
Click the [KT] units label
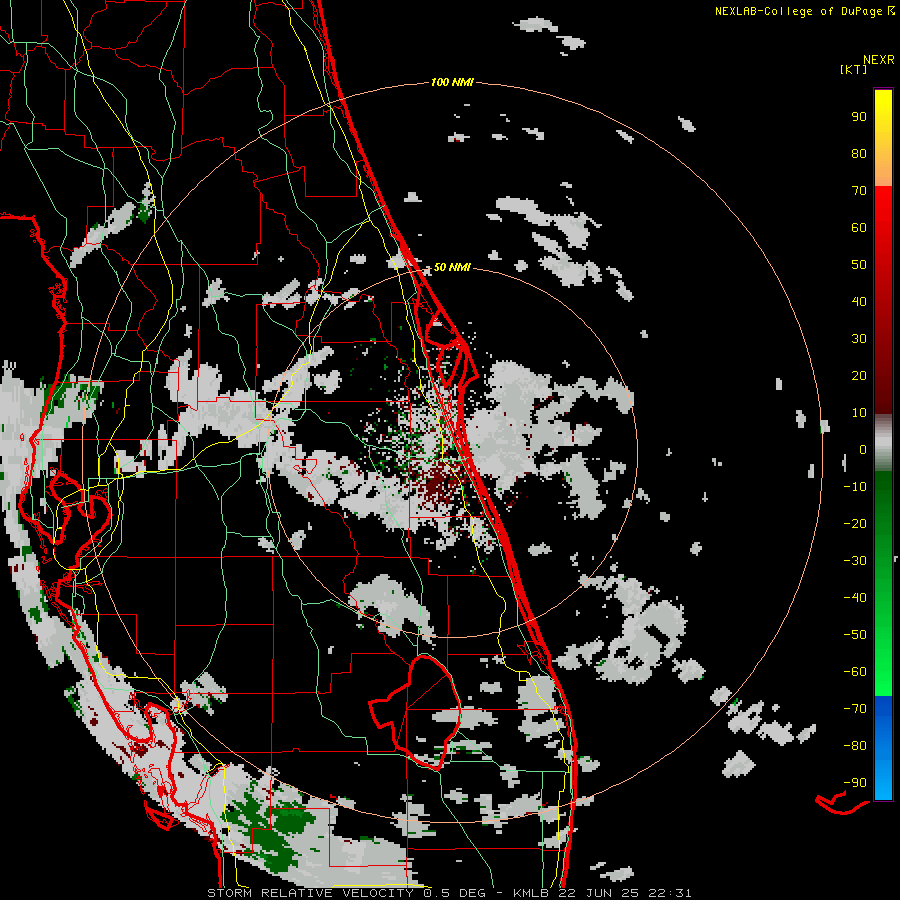854,69
